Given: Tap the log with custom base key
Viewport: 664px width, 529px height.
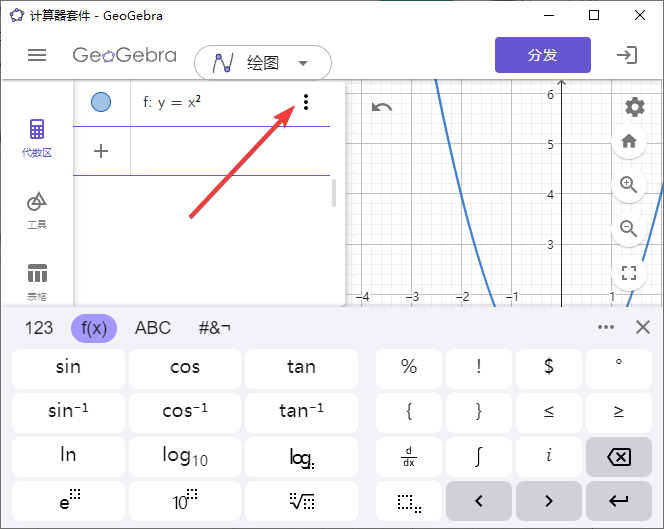Looking at the screenshot, I should point(301,456).
